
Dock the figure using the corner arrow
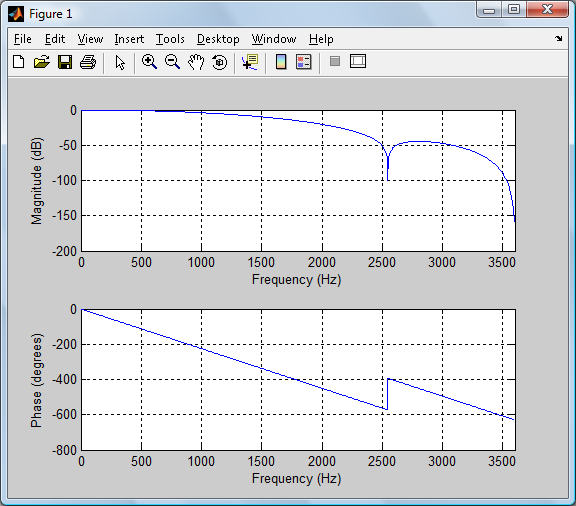click(559, 38)
